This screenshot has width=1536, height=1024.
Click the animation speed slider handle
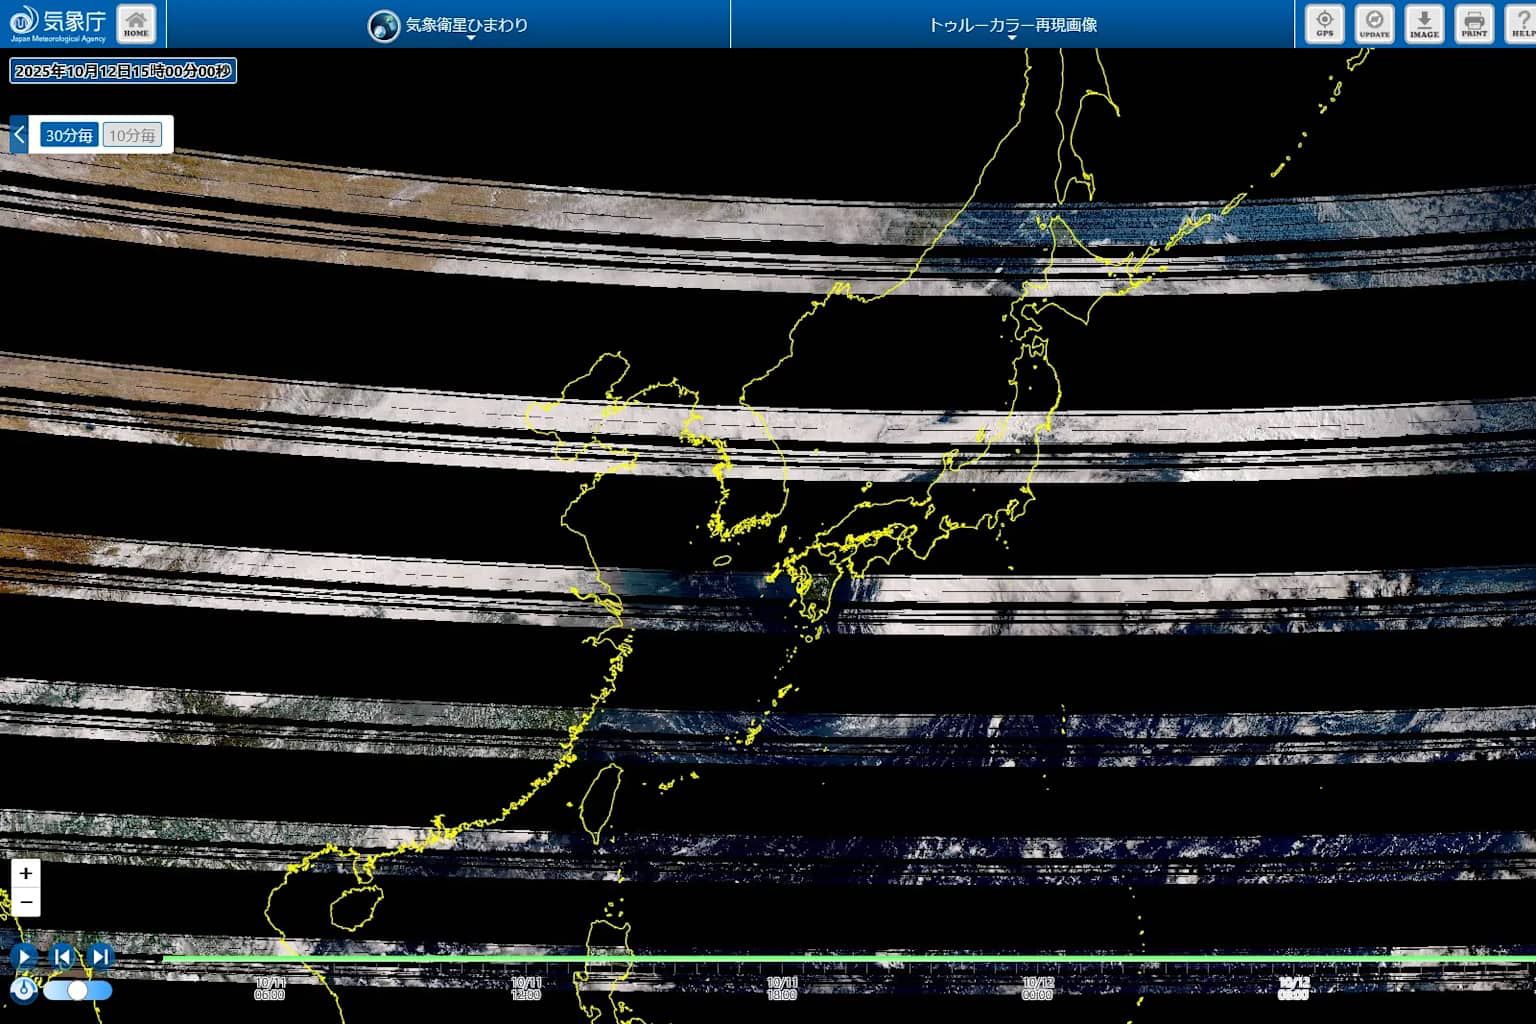coord(77,990)
